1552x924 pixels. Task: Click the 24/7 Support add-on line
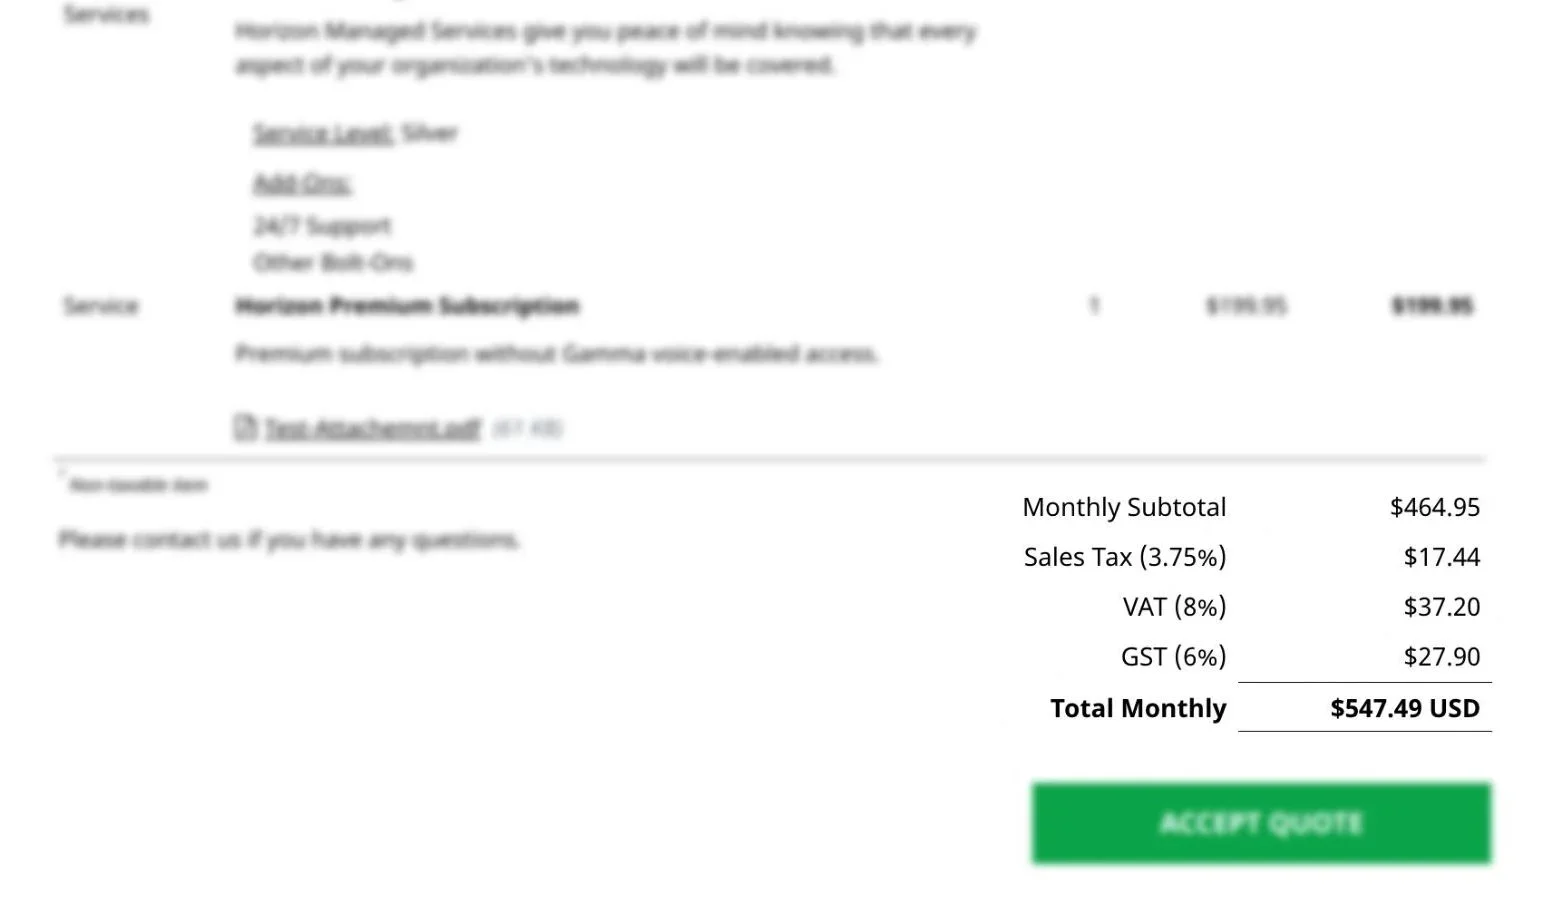coord(322,226)
